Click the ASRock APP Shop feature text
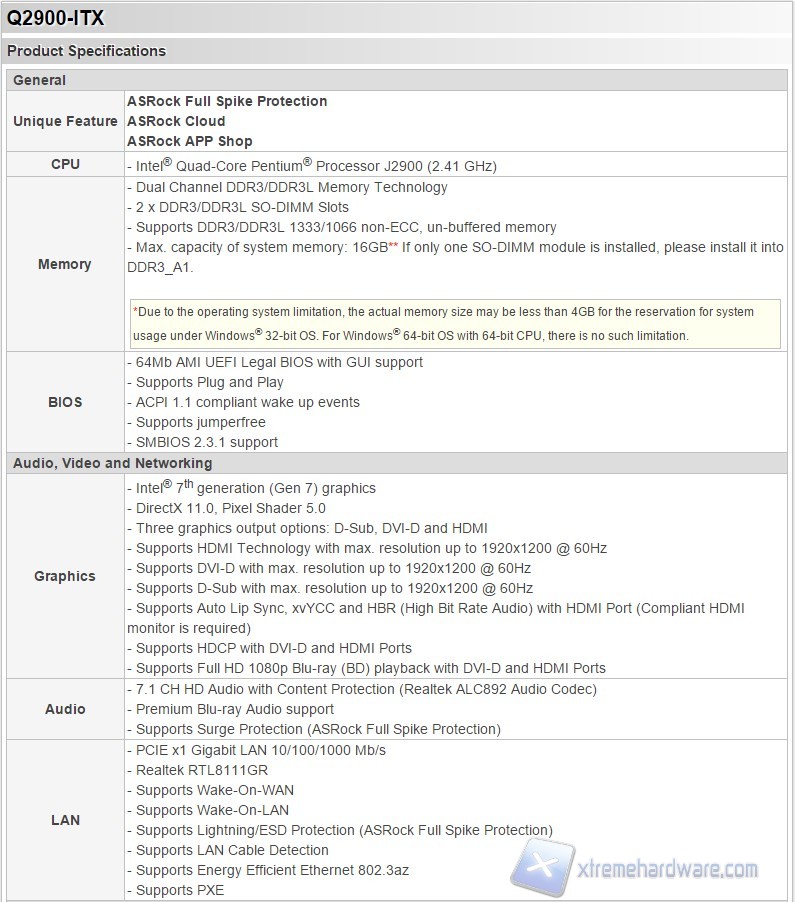The height and width of the screenshot is (902, 795). pos(190,141)
